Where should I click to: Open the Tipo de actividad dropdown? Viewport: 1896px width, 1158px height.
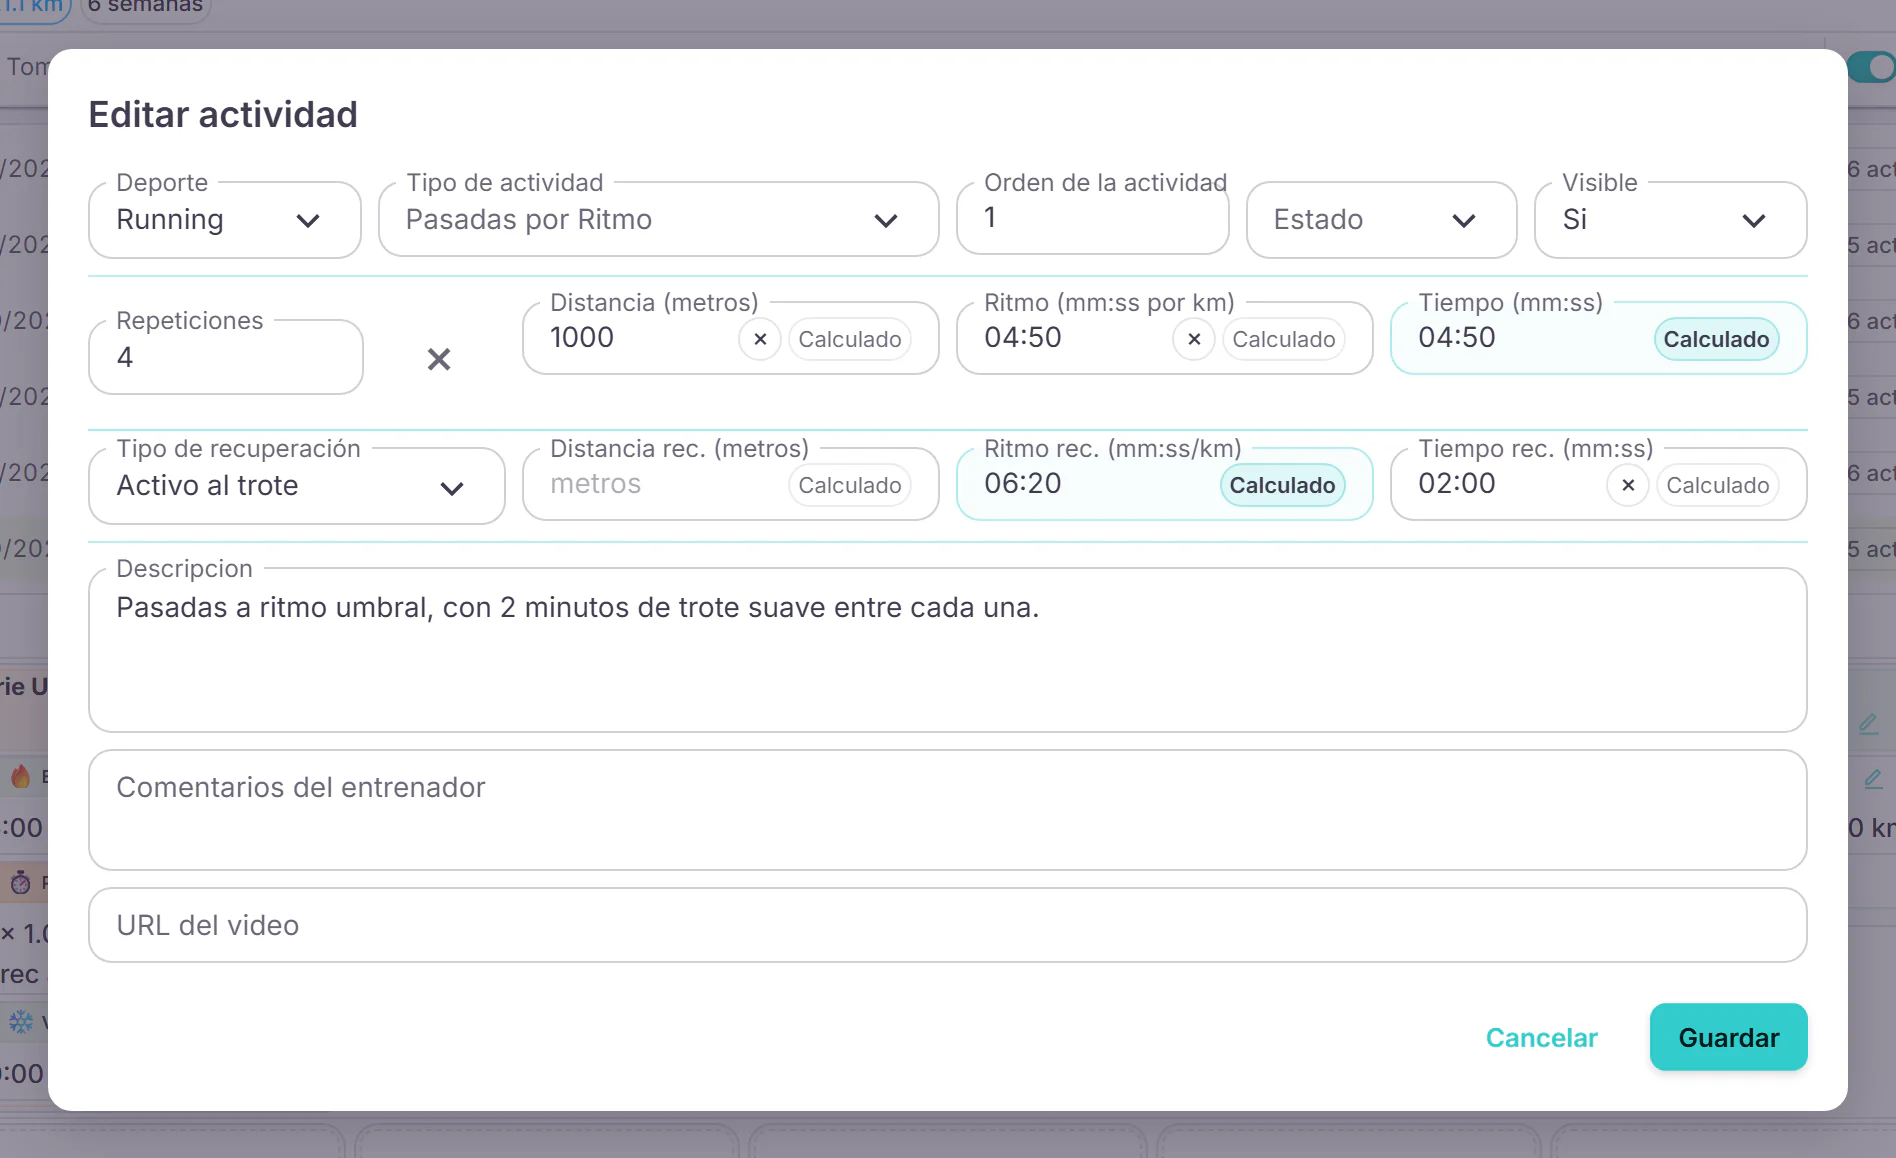tap(659, 220)
